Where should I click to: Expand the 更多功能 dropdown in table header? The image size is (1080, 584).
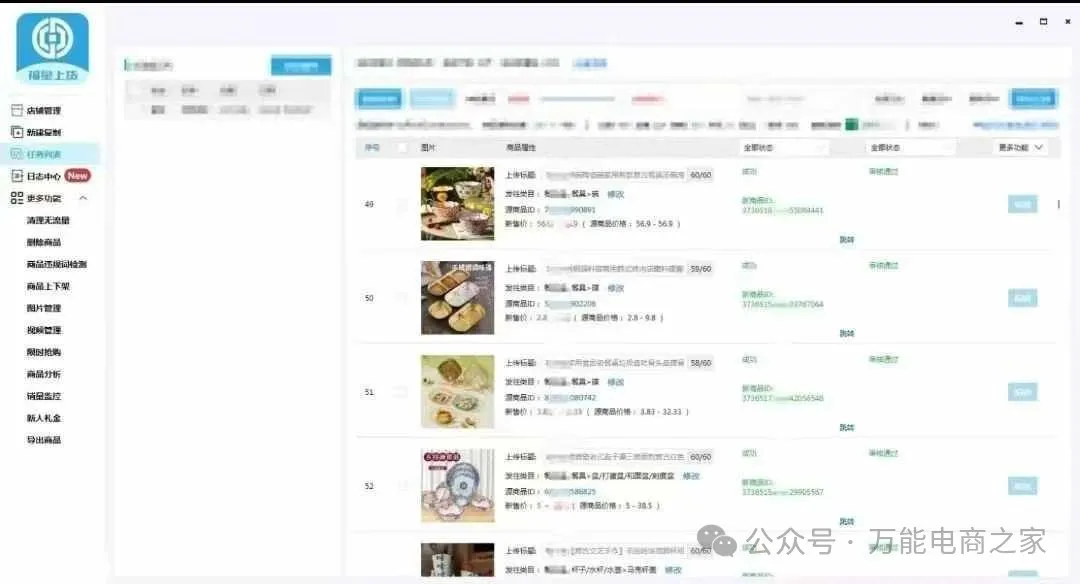click(x=1021, y=148)
